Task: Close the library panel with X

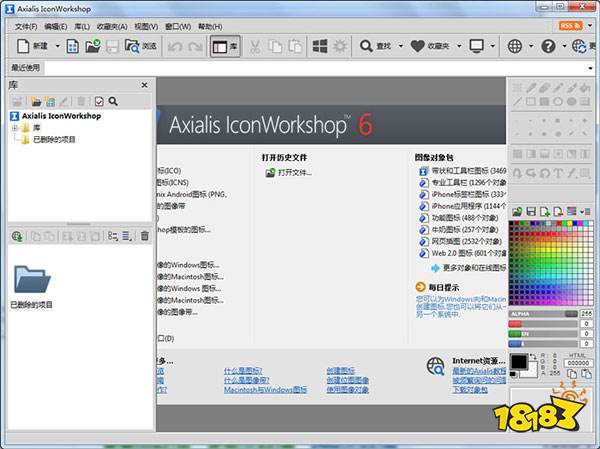Action: 144,85
